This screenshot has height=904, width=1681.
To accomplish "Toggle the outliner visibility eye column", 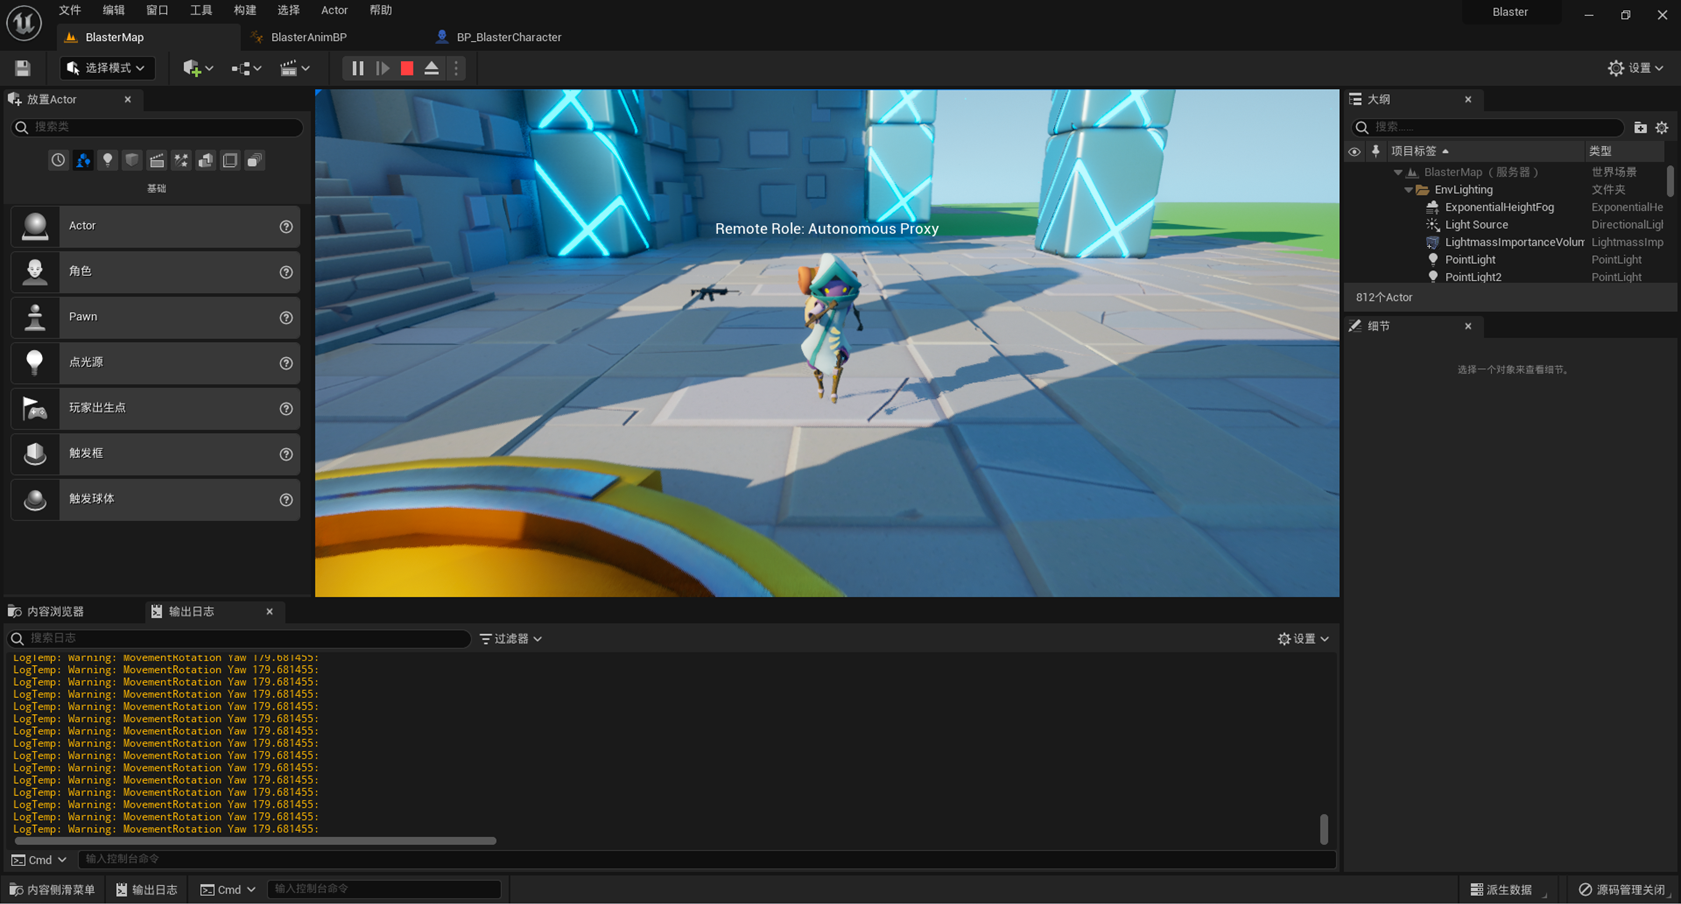I will pos(1354,151).
